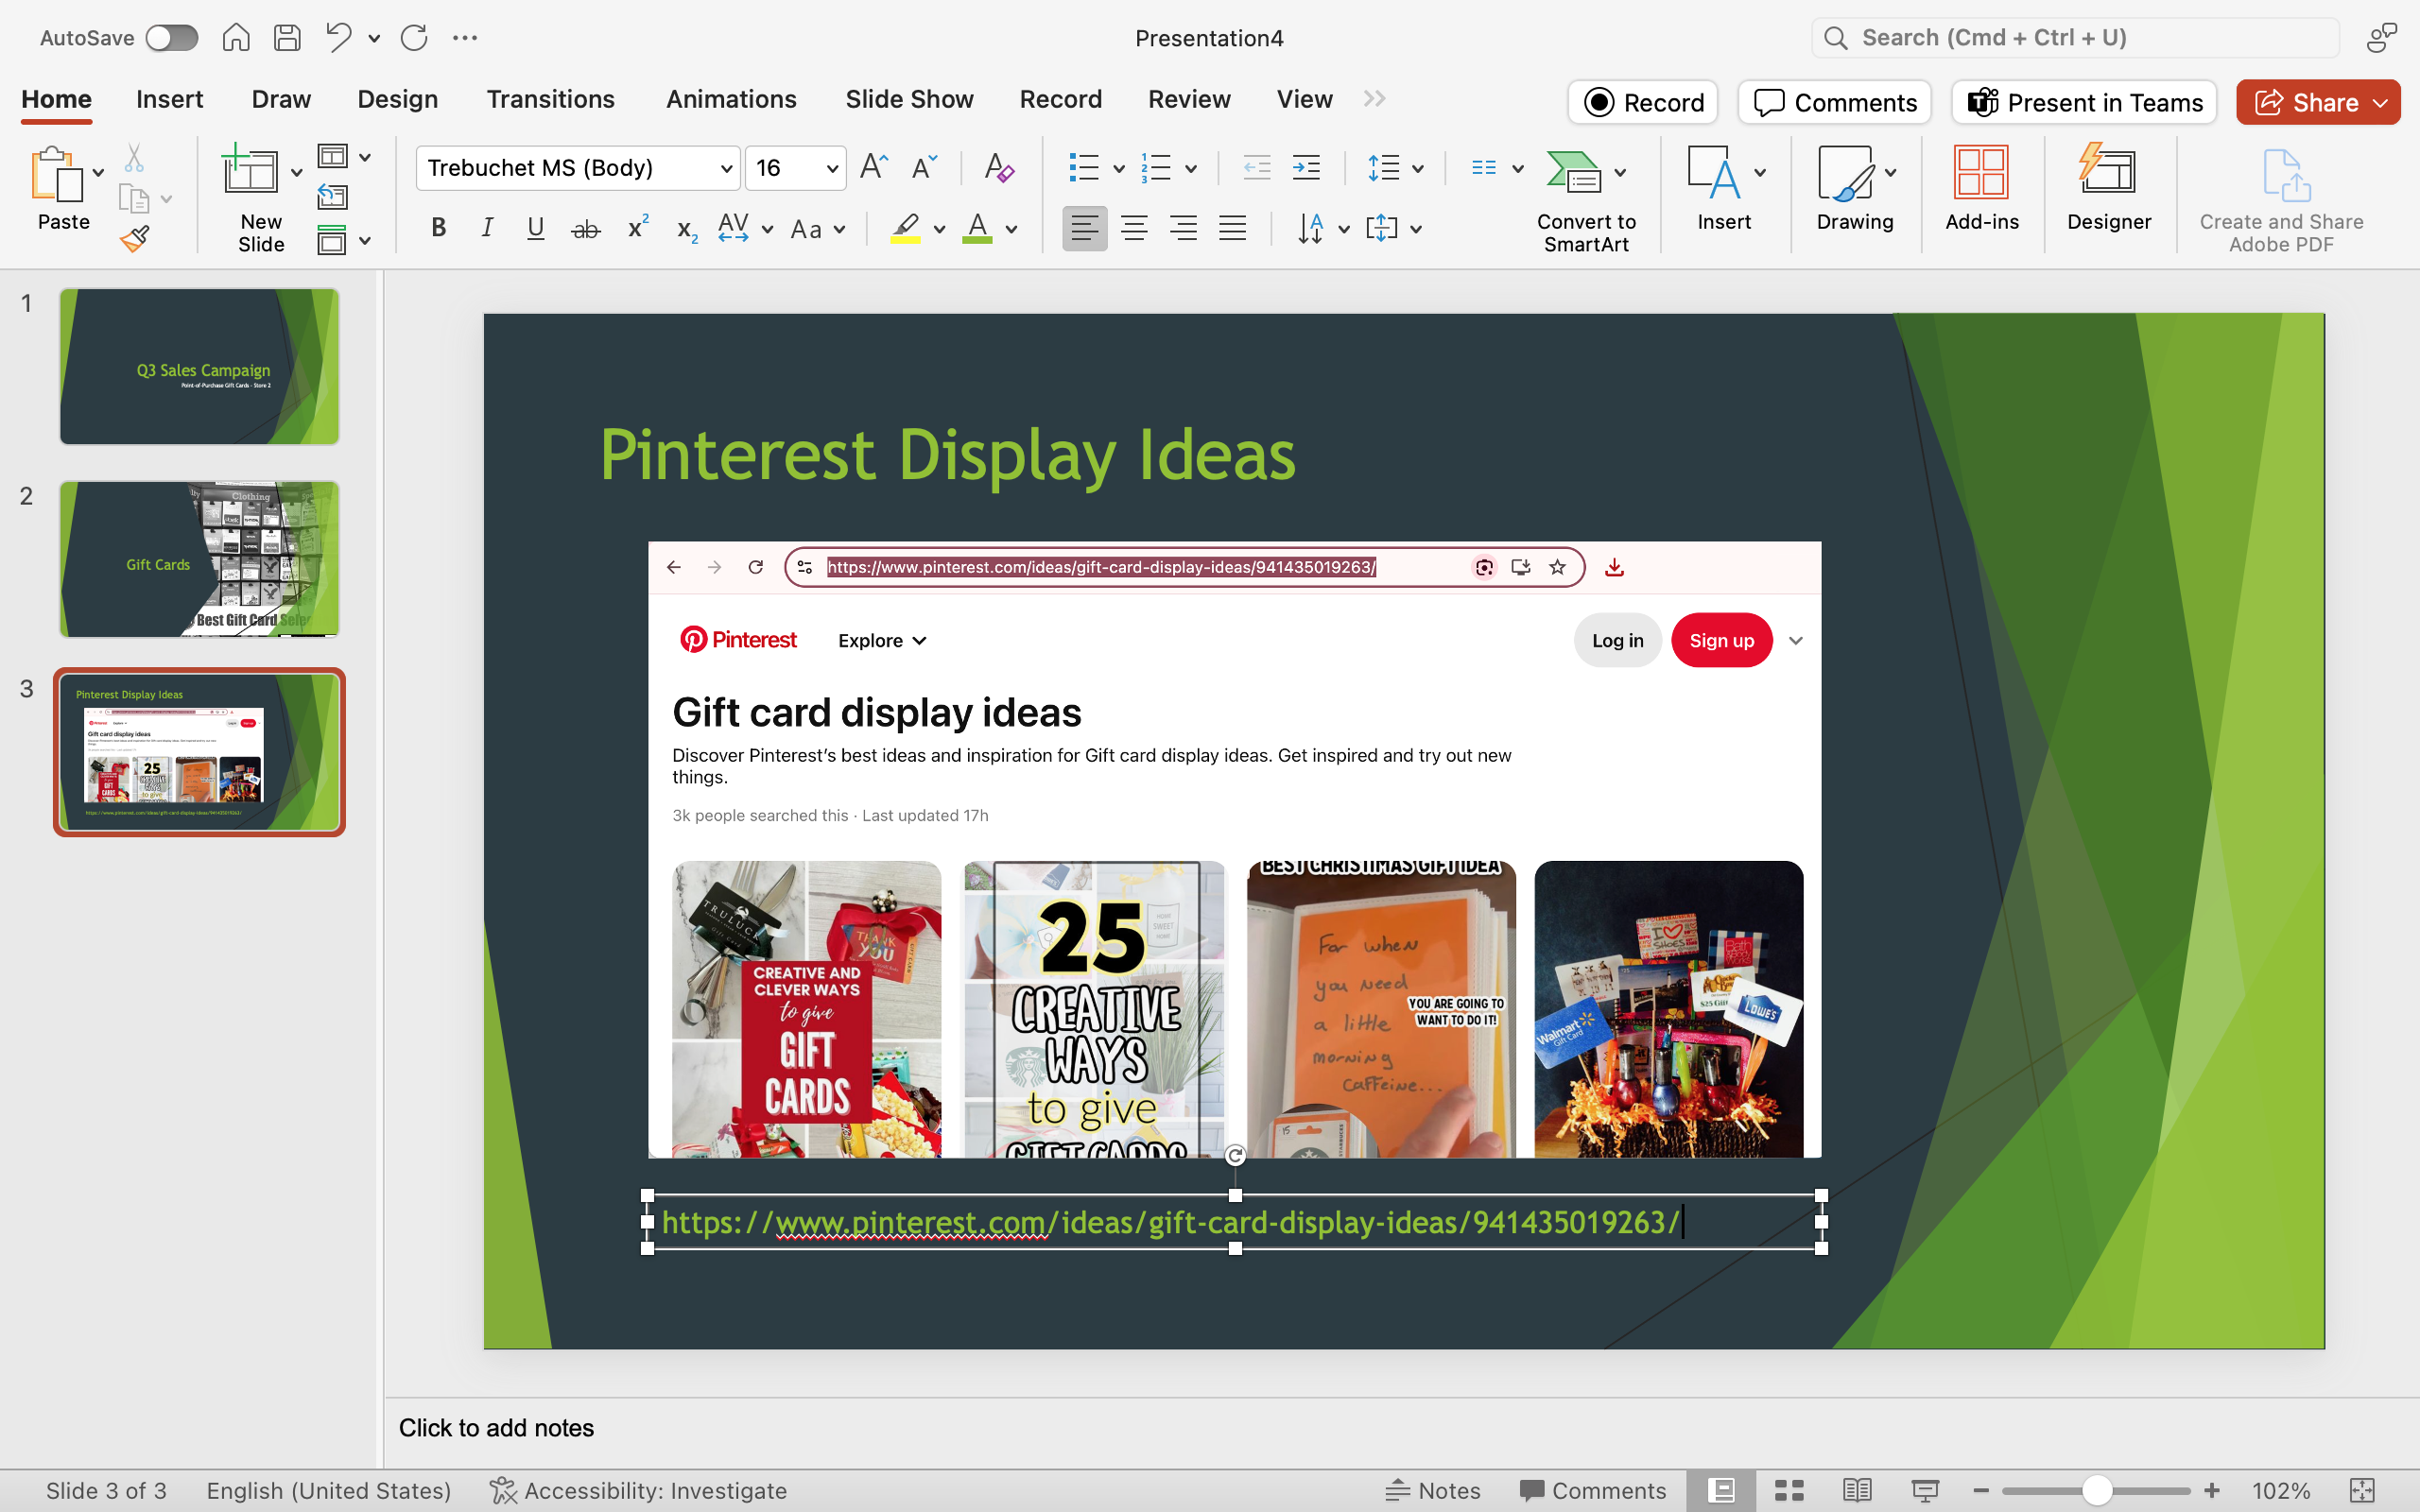Apply green font color
The width and height of the screenshot is (2420, 1512).
[x=978, y=228]
